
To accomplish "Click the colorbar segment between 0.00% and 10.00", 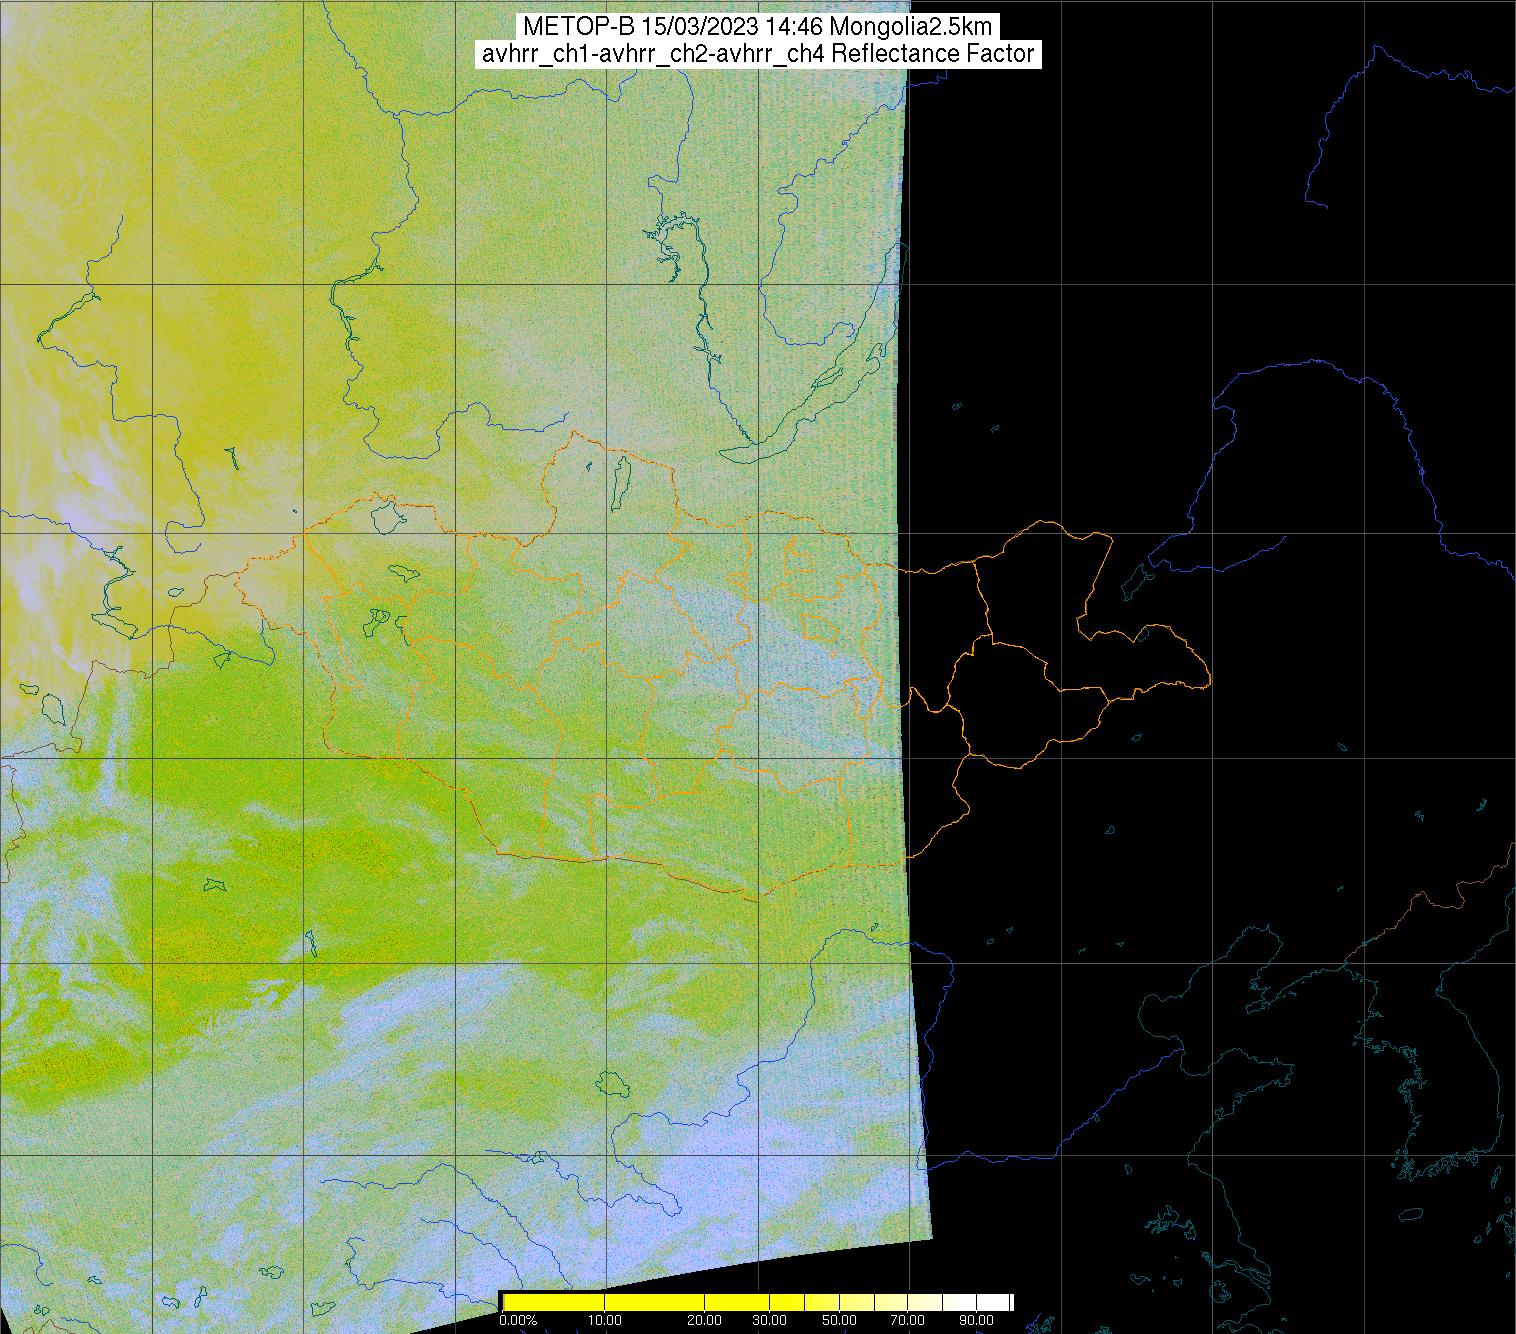I will pos(555,1301).
